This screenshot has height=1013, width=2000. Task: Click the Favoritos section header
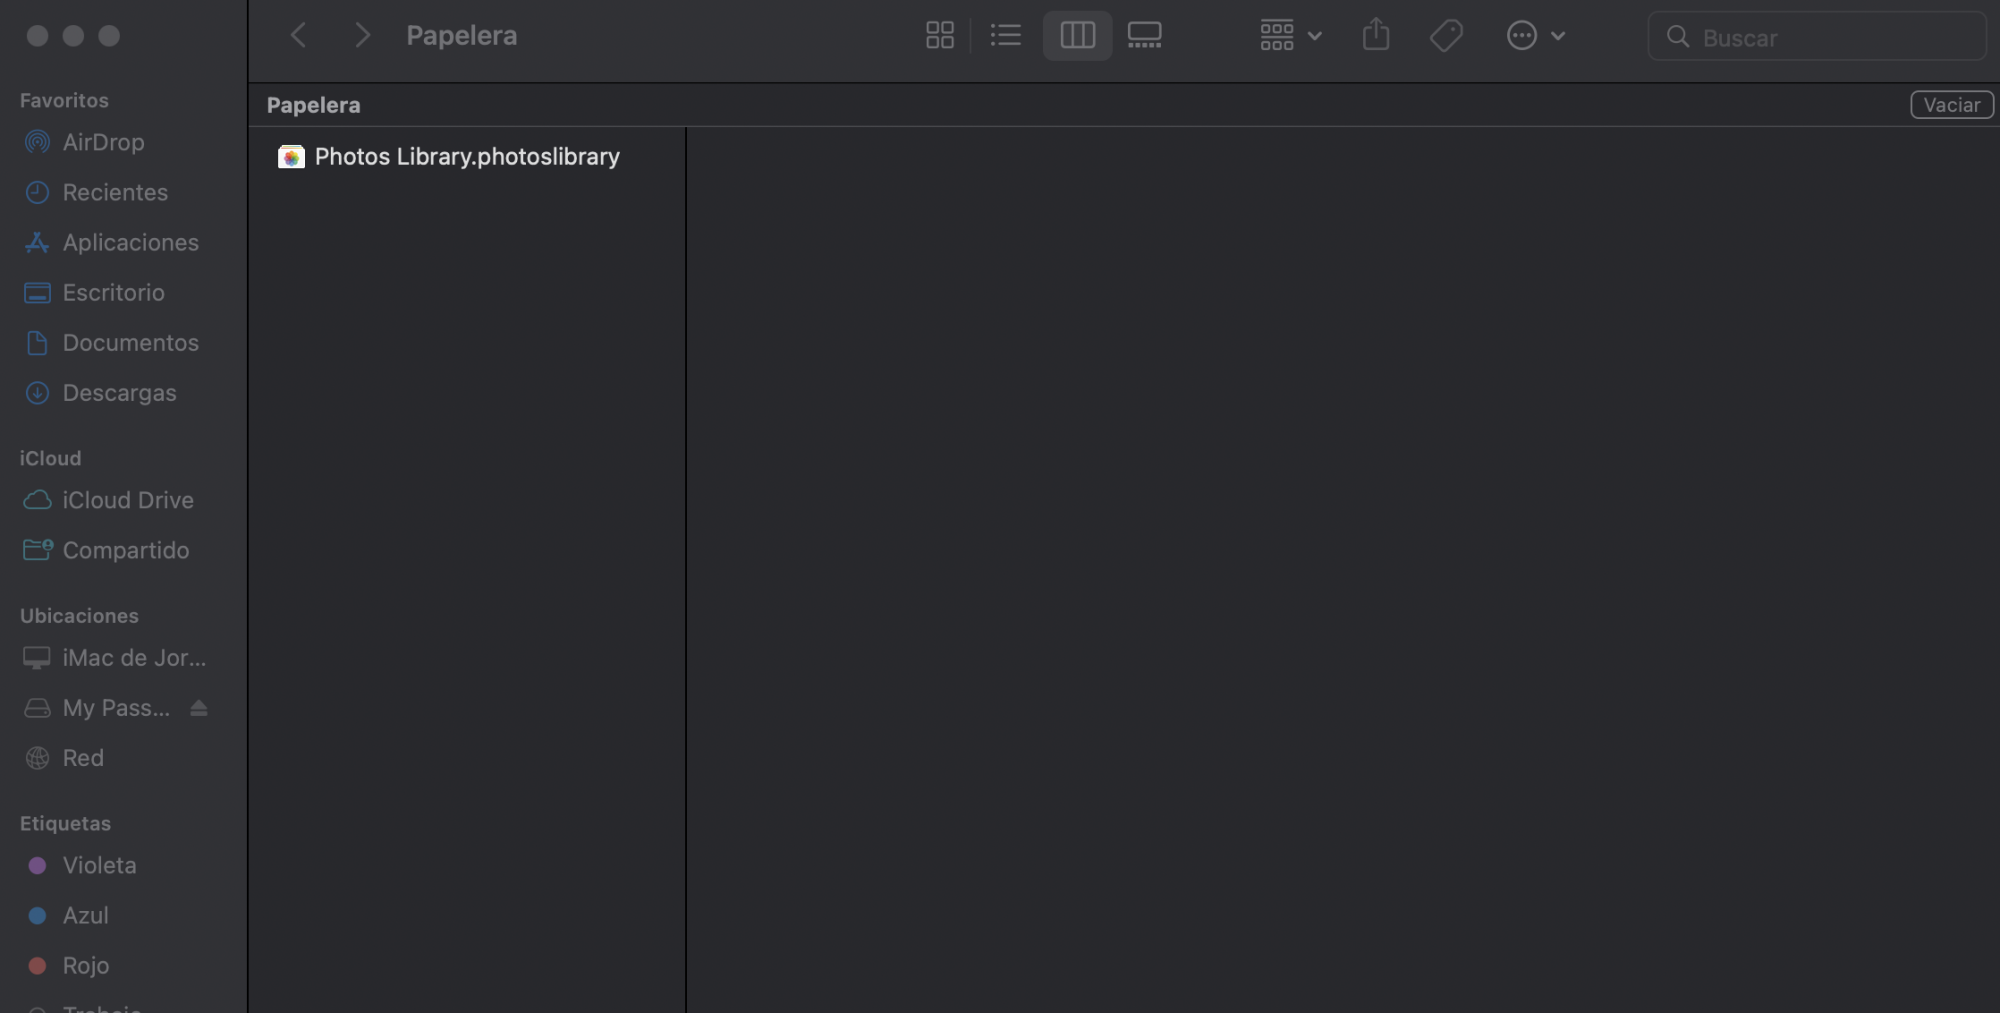tap(64, 100)
